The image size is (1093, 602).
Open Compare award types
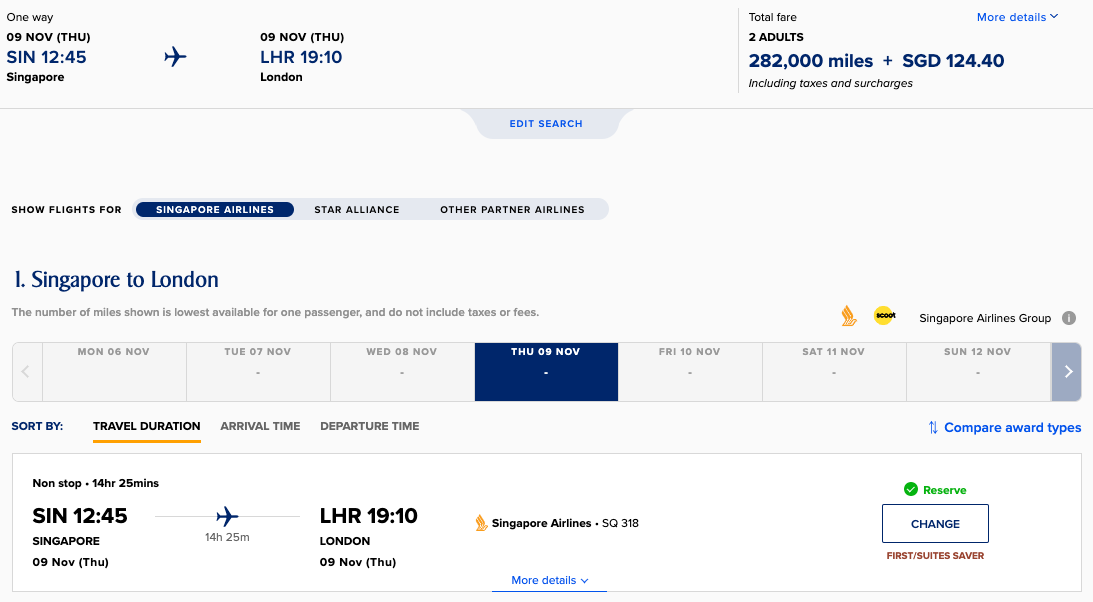pos(1012,427)
